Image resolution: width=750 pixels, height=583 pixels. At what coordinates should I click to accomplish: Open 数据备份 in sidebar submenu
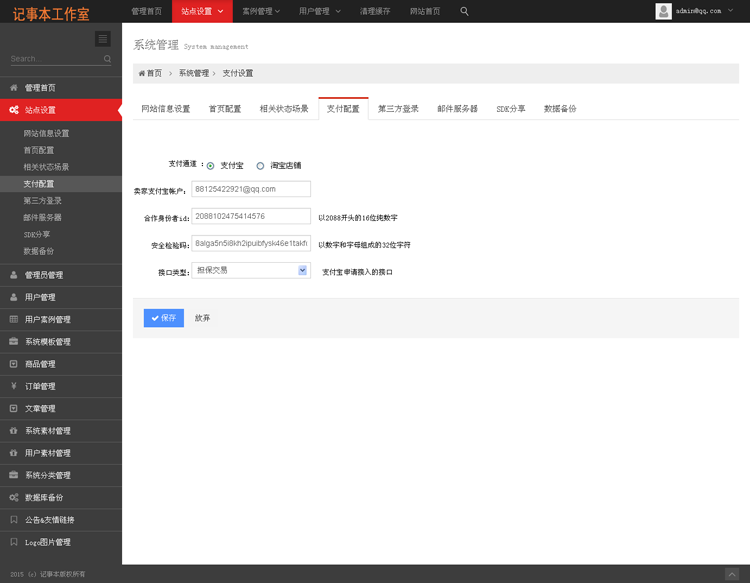[x=39, y=251]
